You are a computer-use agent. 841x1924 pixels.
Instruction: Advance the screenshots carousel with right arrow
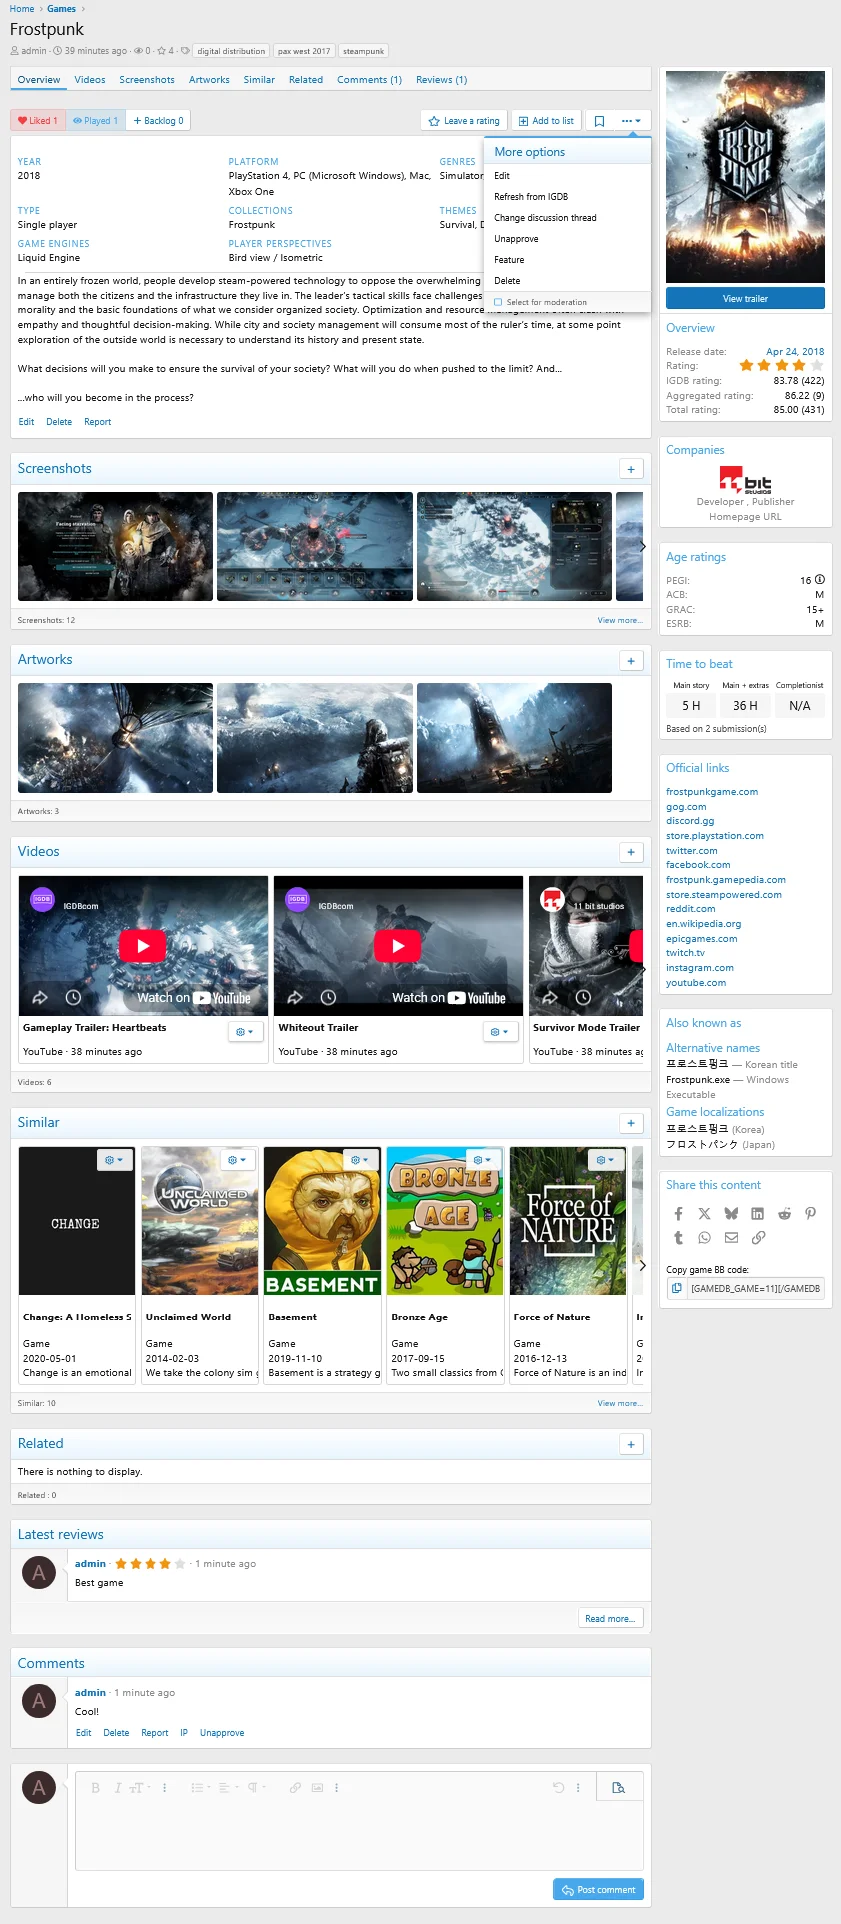click(642, 546)
